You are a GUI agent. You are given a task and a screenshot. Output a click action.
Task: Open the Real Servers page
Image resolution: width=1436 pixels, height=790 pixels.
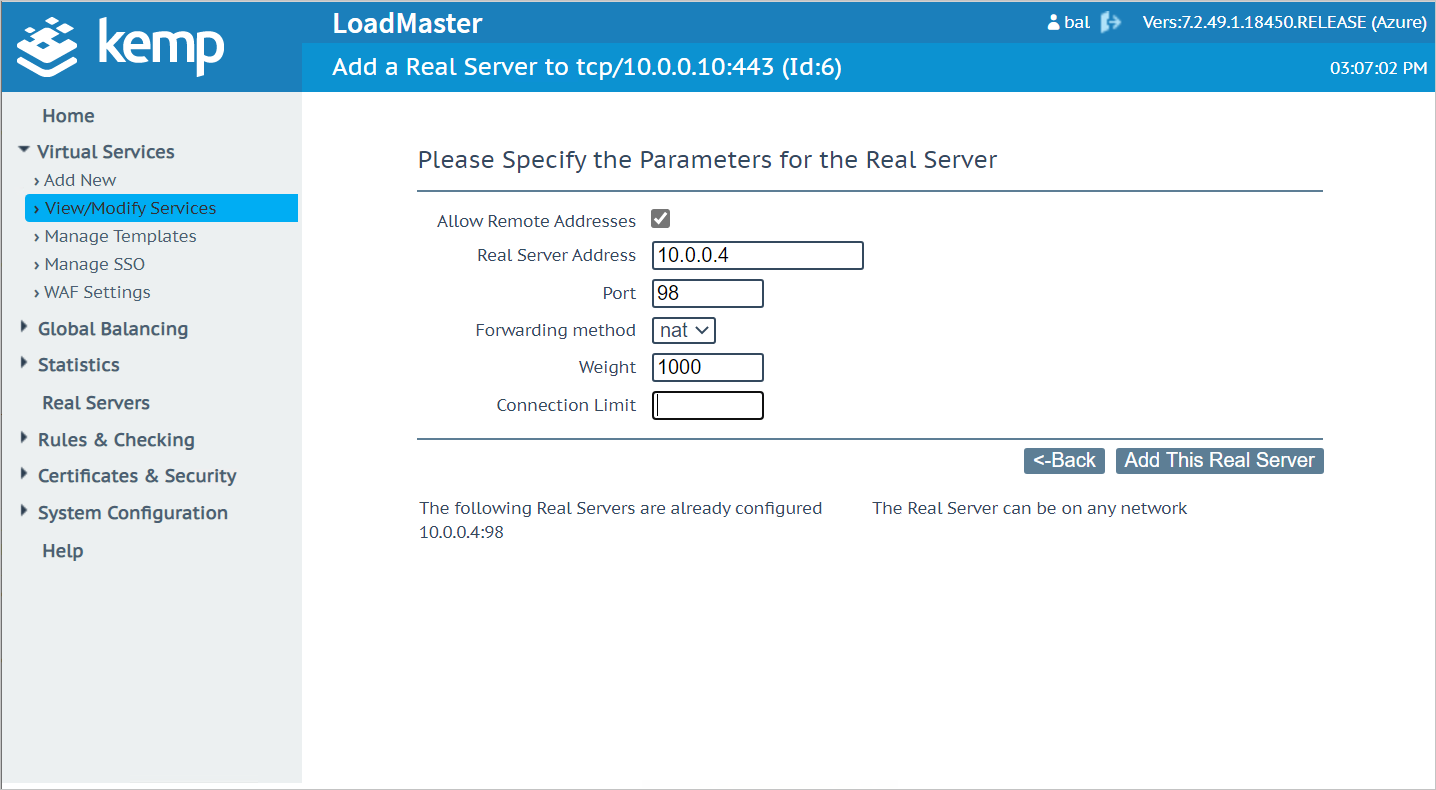pos(96,403)
